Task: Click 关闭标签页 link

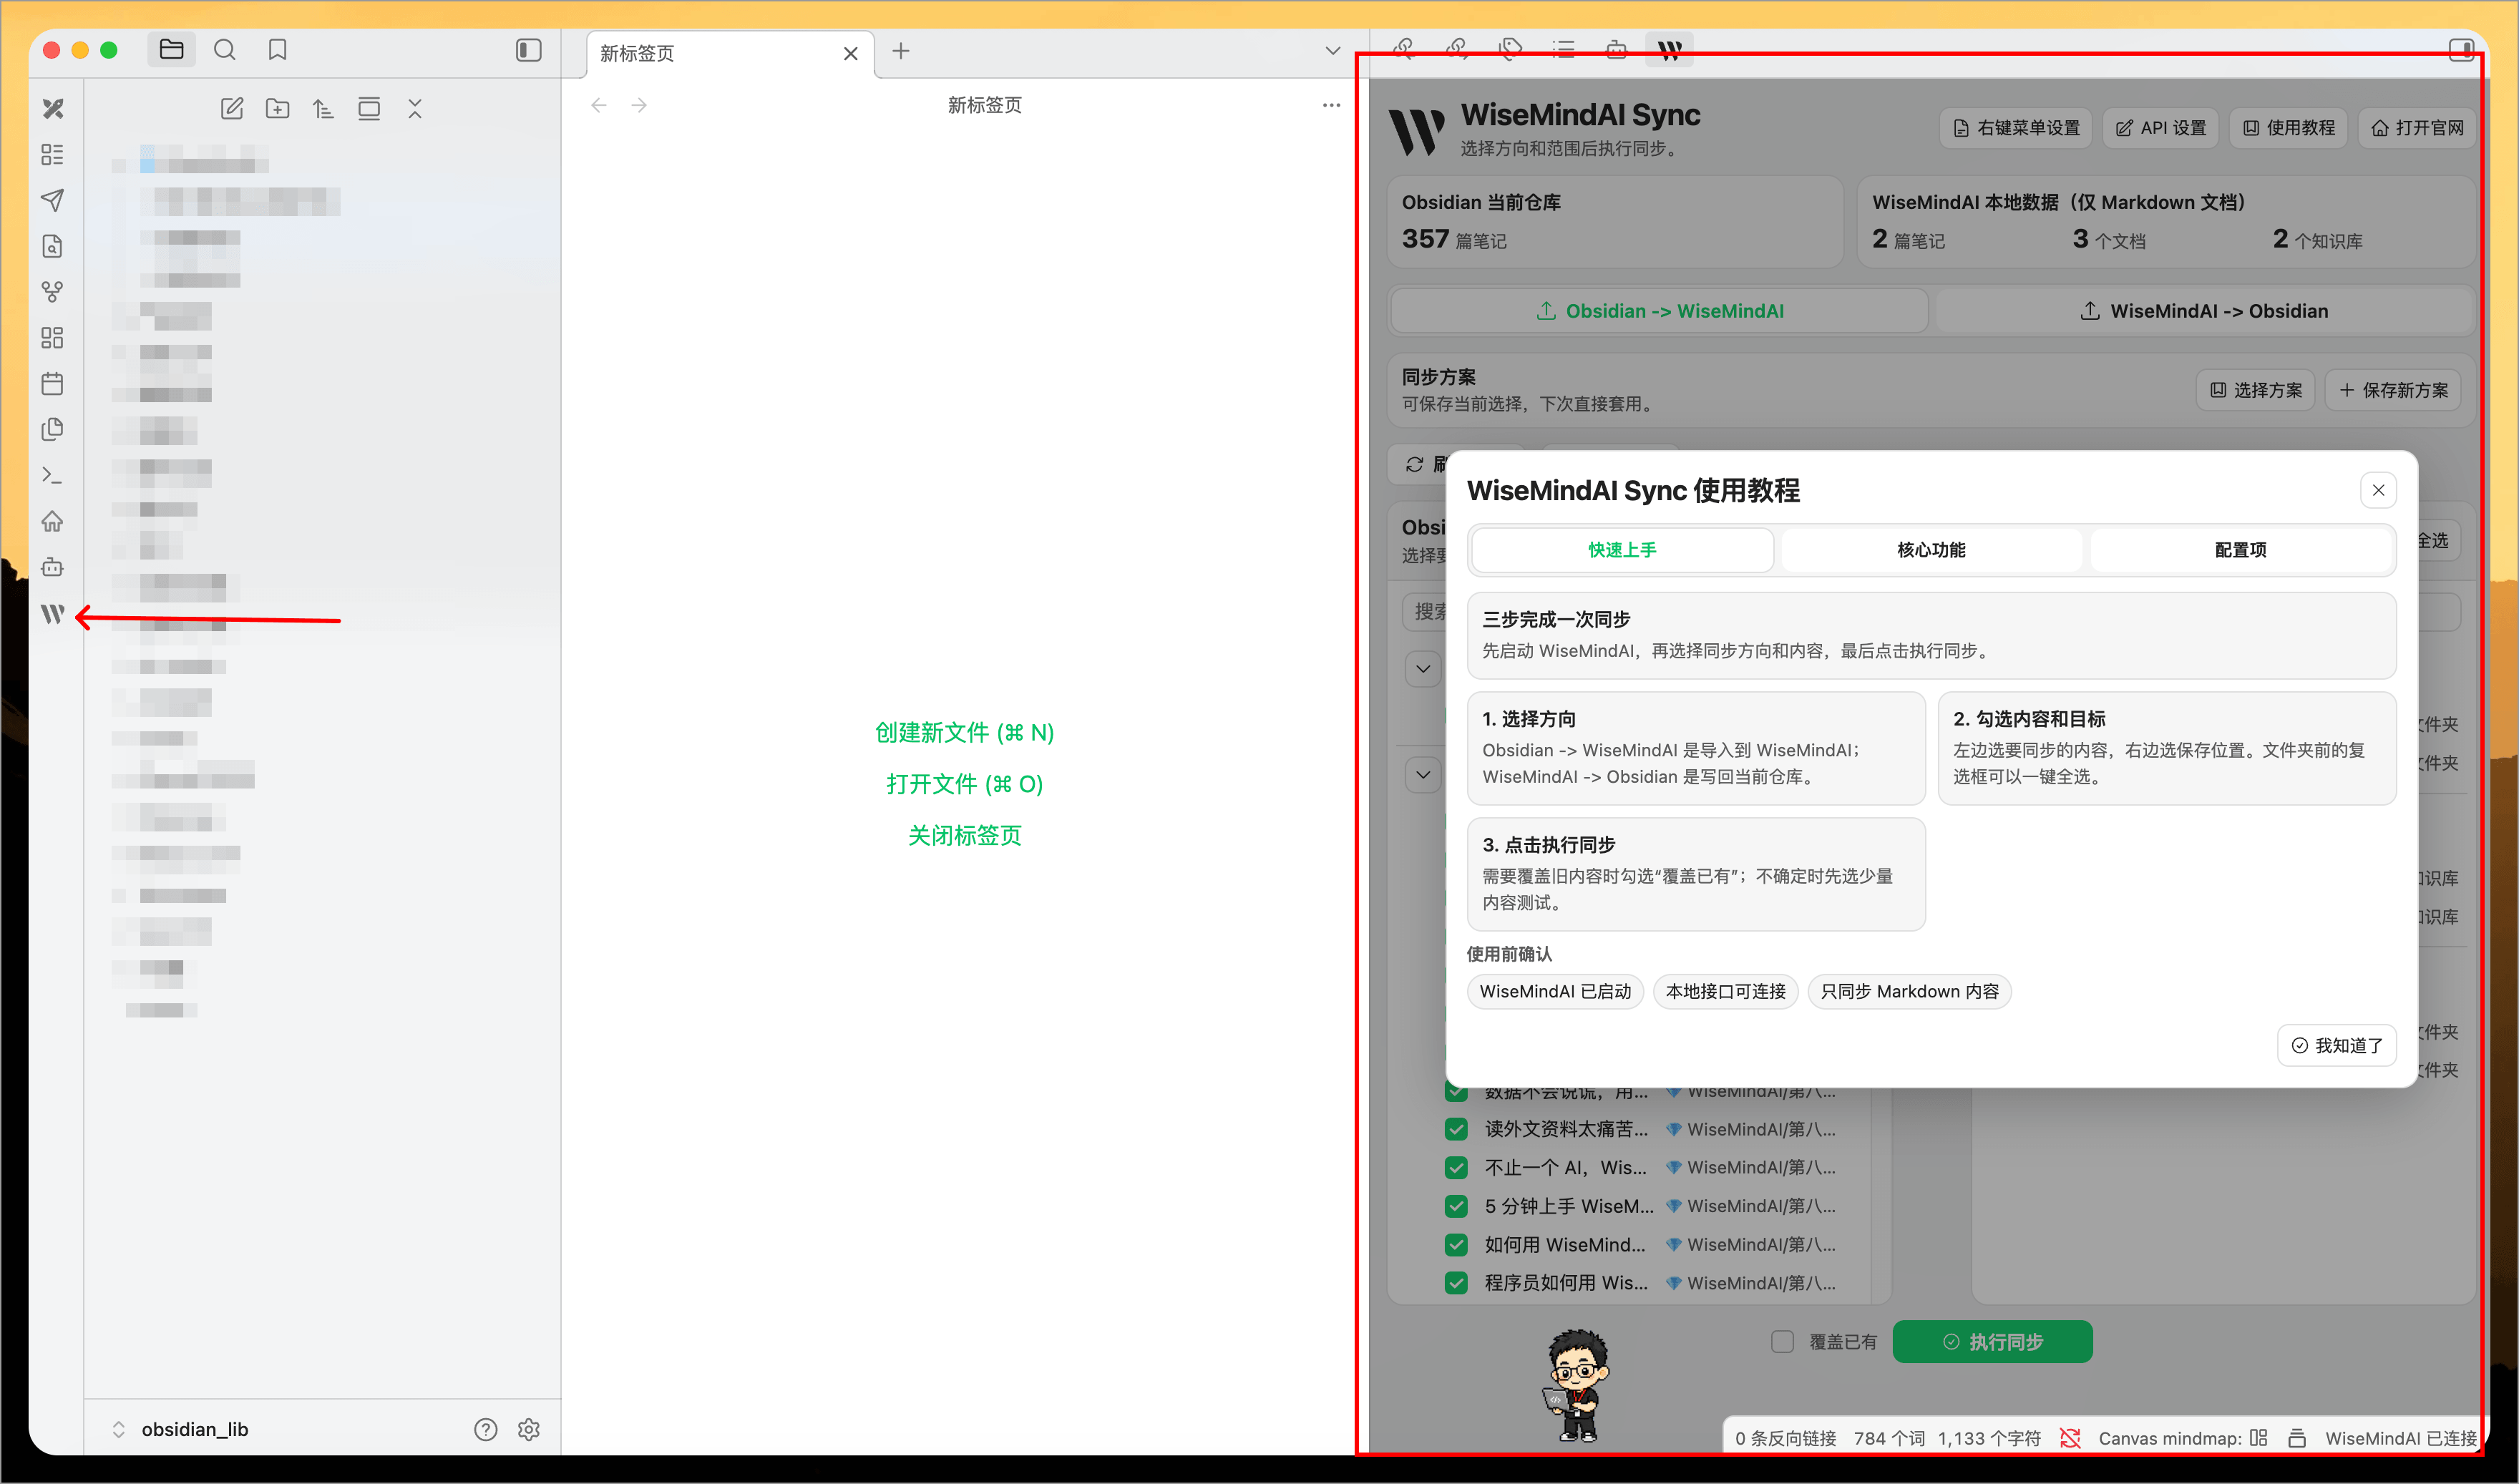Action: tap(964, 835)
